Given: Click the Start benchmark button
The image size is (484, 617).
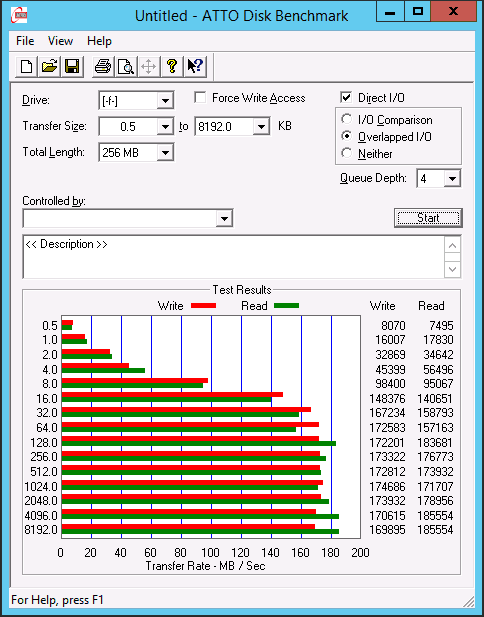Looking at the screenshot, I should click(x=428, y=218).
